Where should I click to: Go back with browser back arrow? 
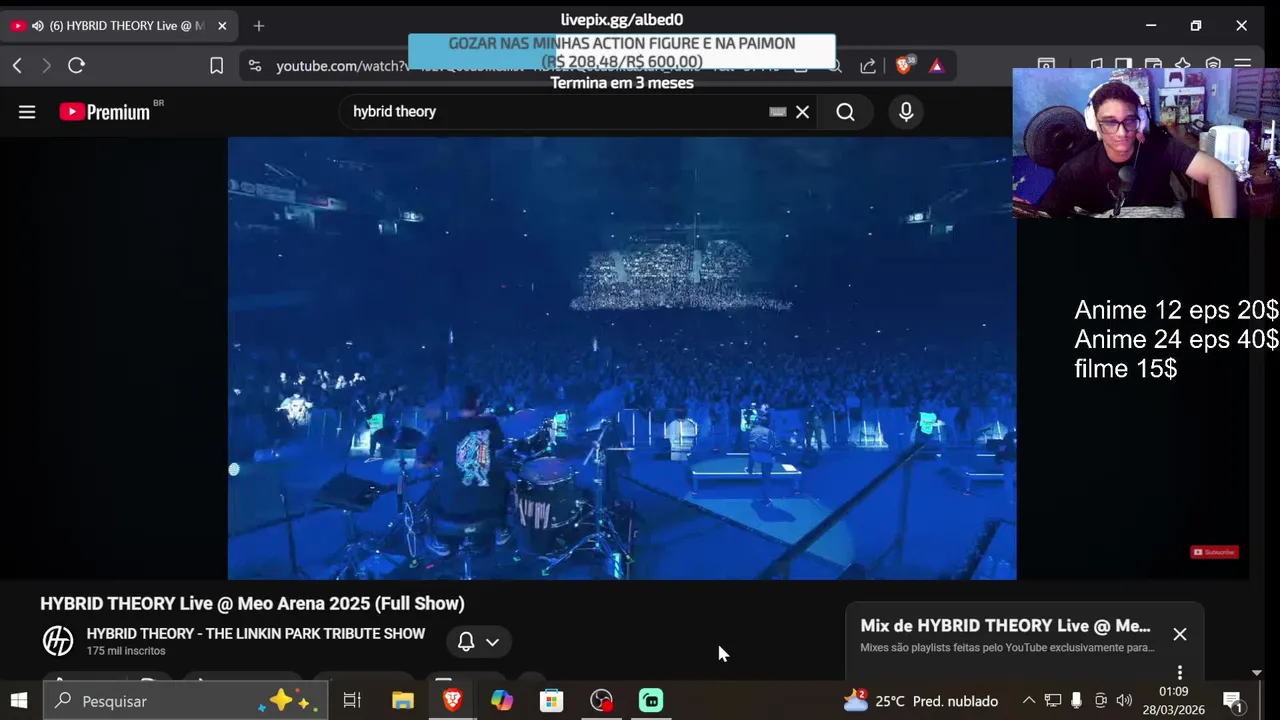pos(17,66)
